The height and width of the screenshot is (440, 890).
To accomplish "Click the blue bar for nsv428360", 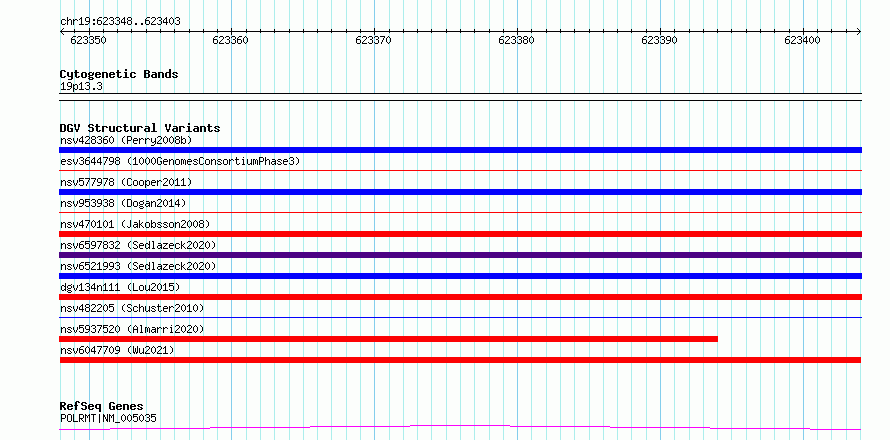I will (460, 150).
